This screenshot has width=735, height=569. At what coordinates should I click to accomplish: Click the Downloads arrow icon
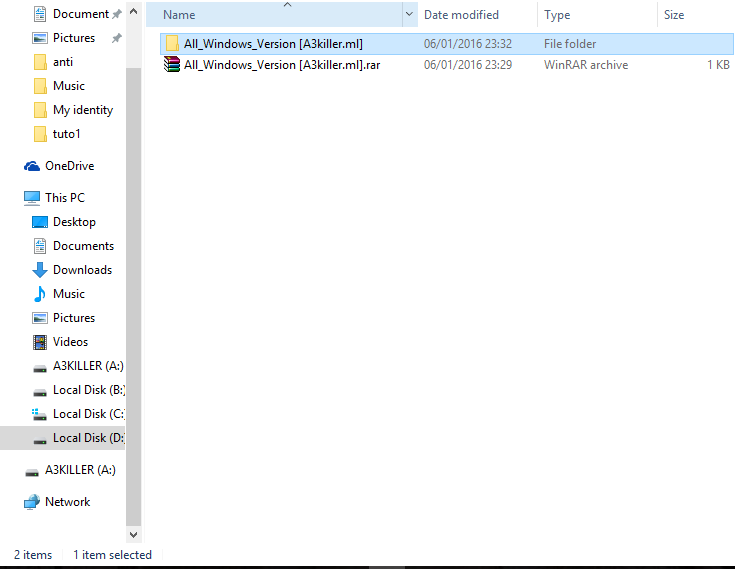tap(40, 270)
